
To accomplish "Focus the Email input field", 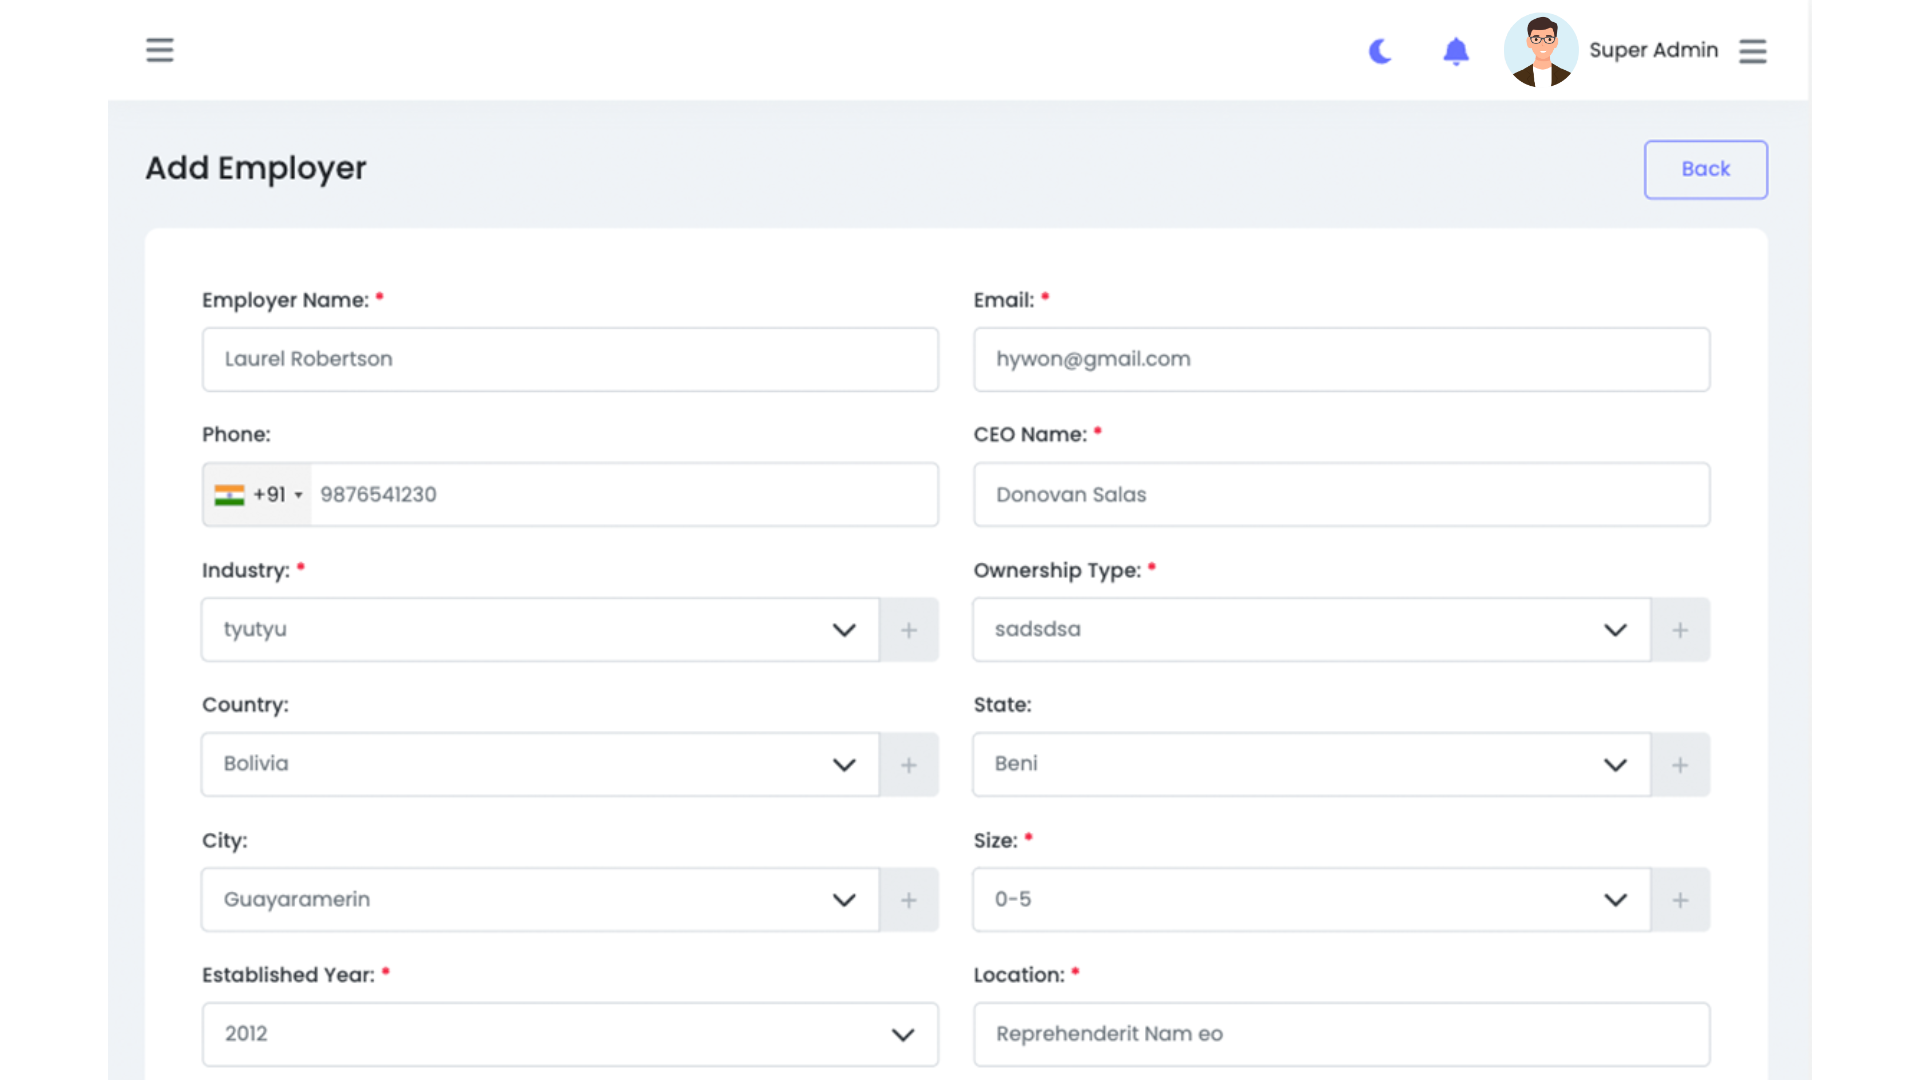I will (x=1341, y=359).
